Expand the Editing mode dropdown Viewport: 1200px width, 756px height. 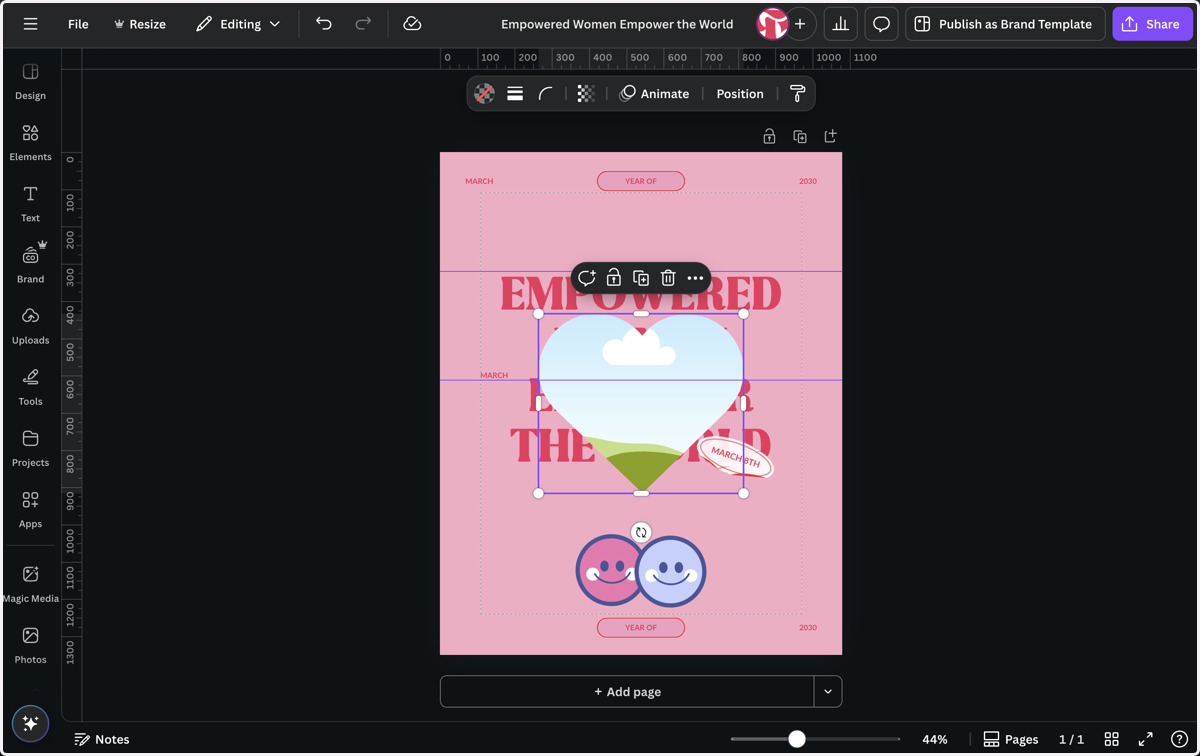pos(238,24)
